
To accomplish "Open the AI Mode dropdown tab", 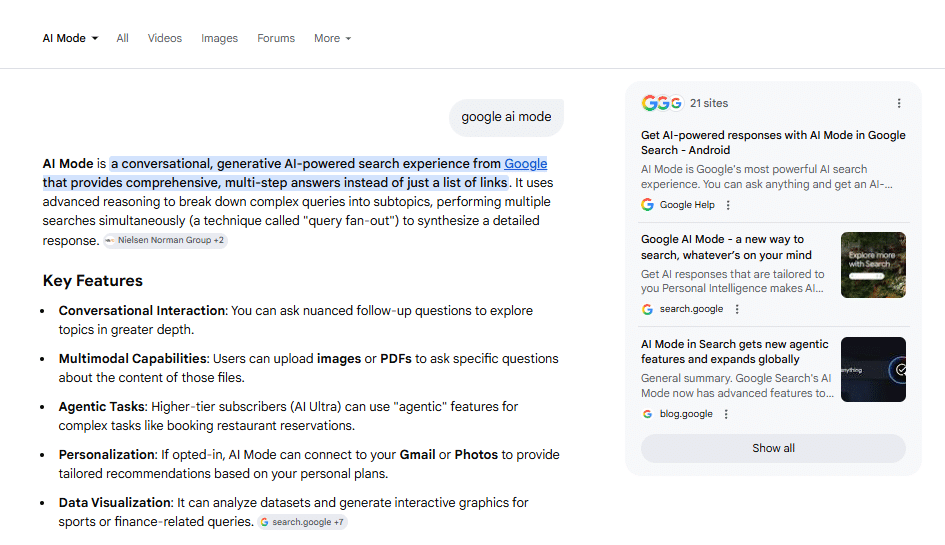I will pos(70,38).
